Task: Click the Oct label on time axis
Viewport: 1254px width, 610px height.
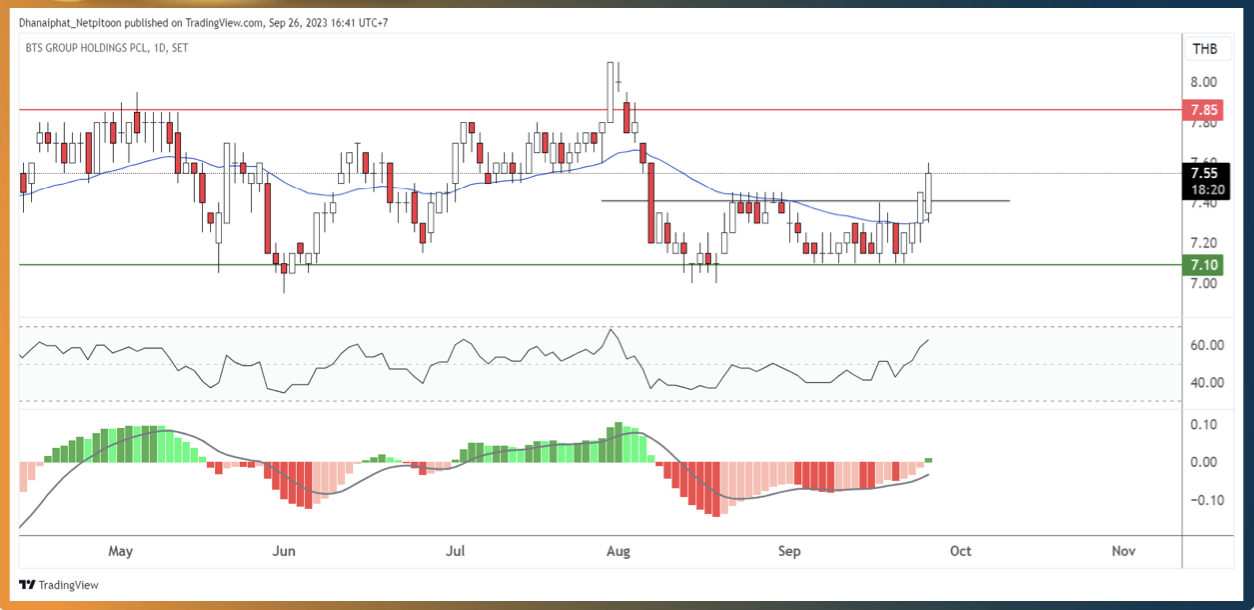Action: point(960,551)
